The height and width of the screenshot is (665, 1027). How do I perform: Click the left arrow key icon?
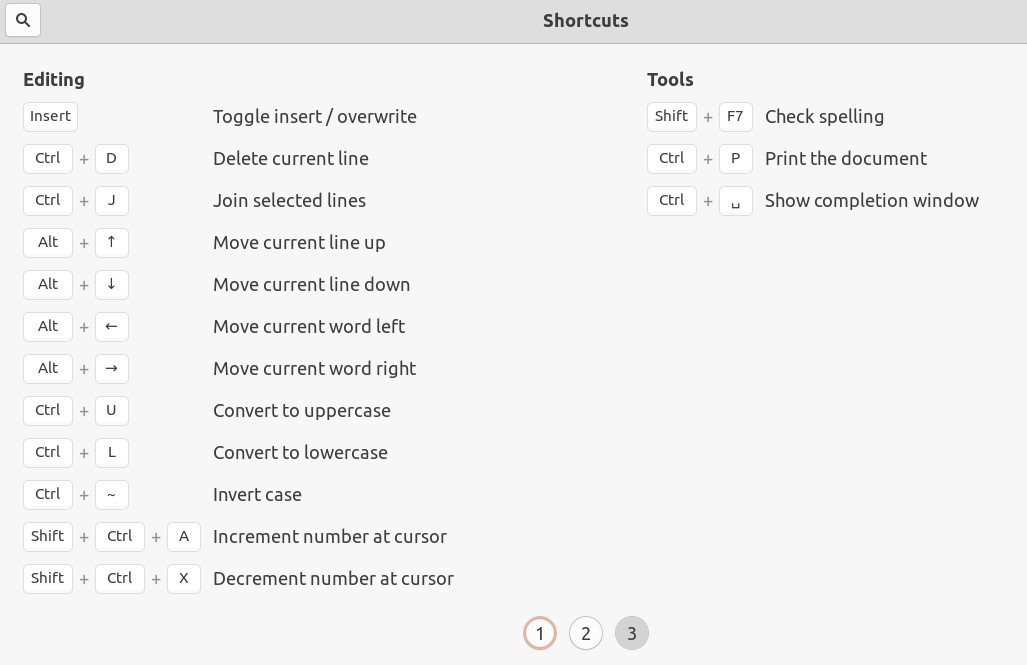point(111,326)
